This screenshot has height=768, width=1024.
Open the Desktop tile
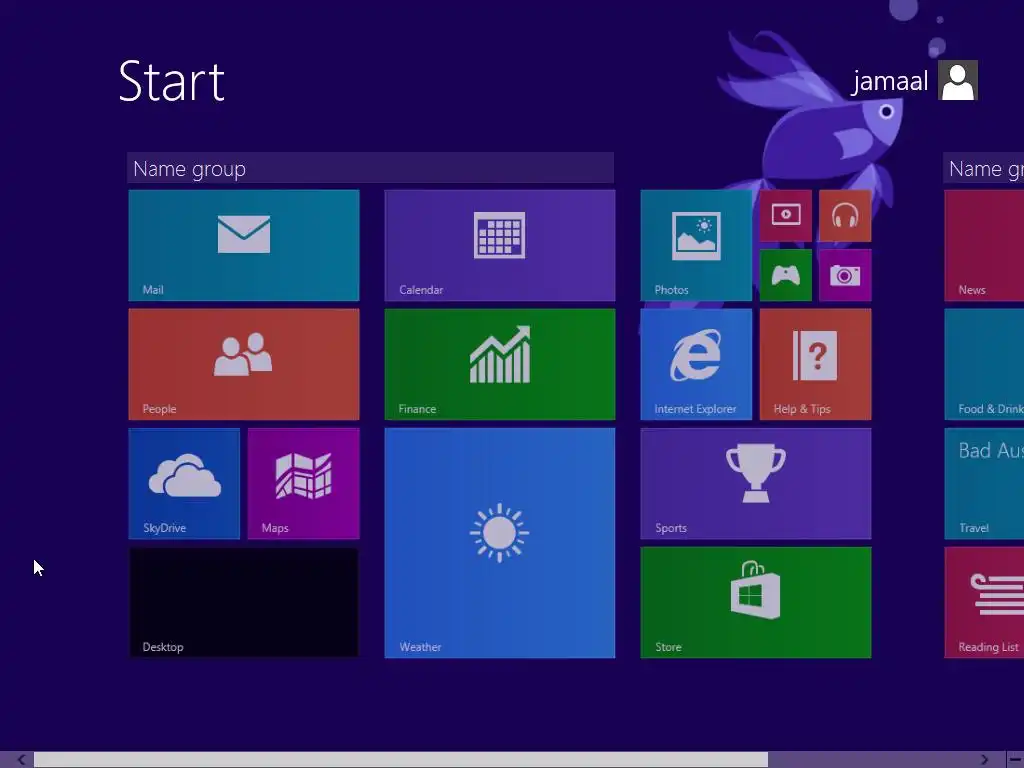tap(244, 603)
